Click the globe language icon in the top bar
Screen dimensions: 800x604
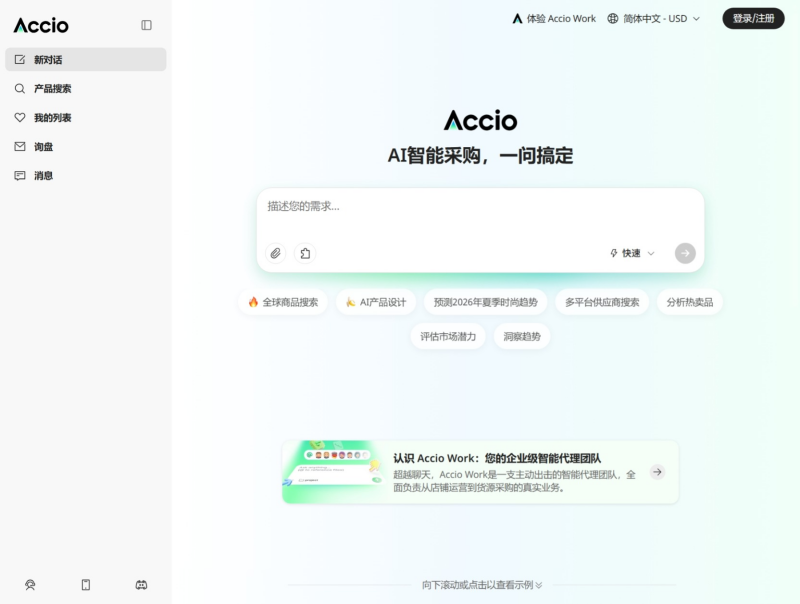(x=612, y=18)
